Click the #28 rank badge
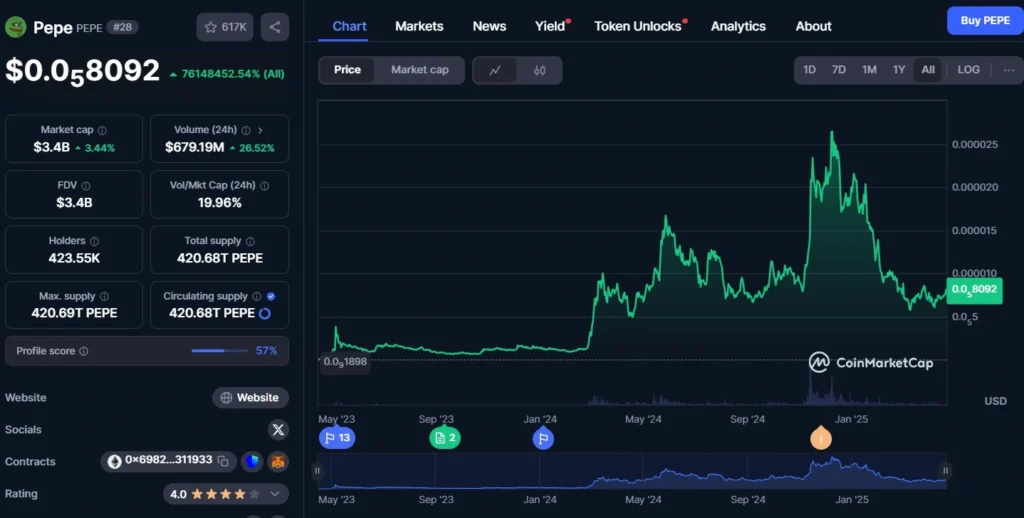Screen dimensions: 1024x518 click(x=122, y=27)
